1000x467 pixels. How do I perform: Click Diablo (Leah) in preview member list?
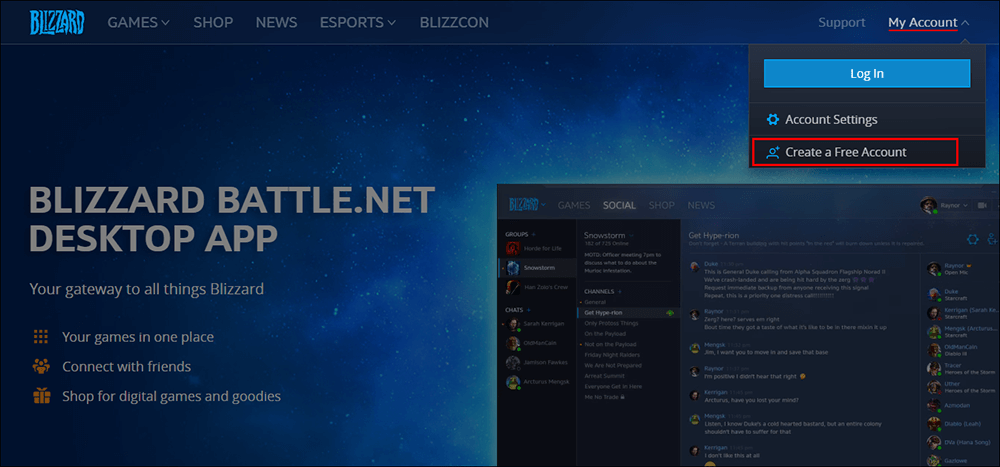click(x=962, y=424)
